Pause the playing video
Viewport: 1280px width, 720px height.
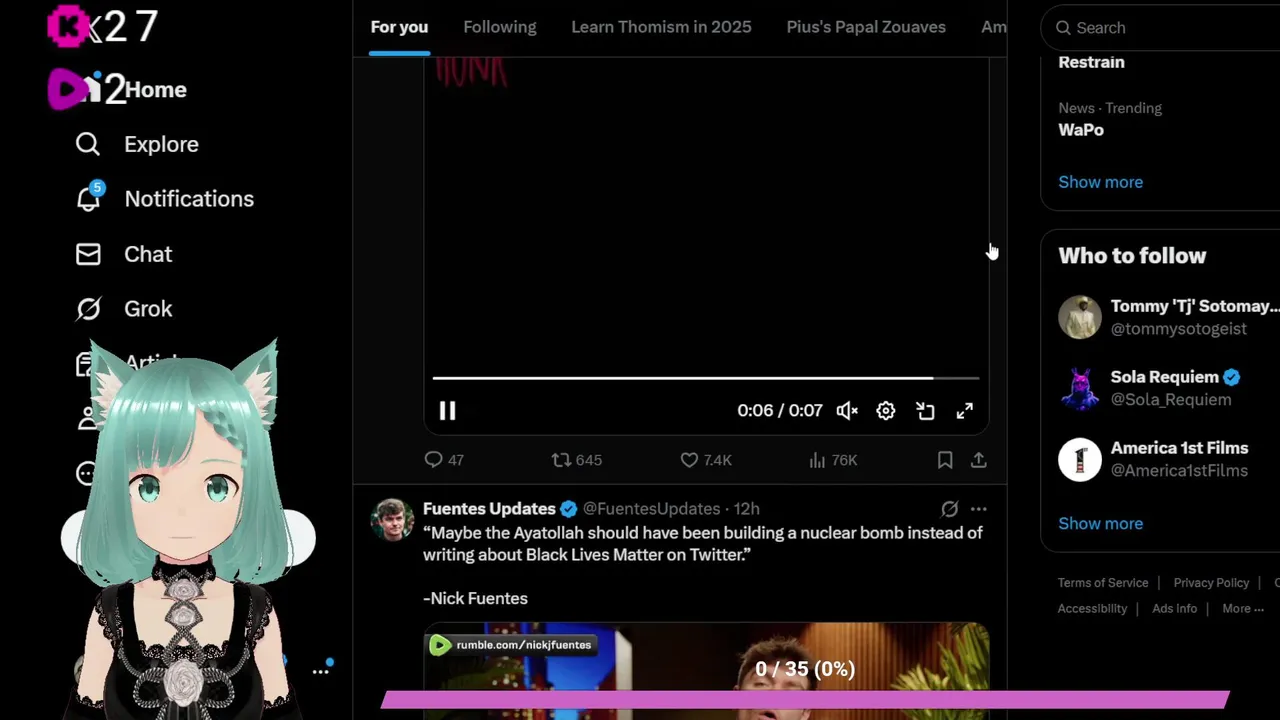pos(447,411)
